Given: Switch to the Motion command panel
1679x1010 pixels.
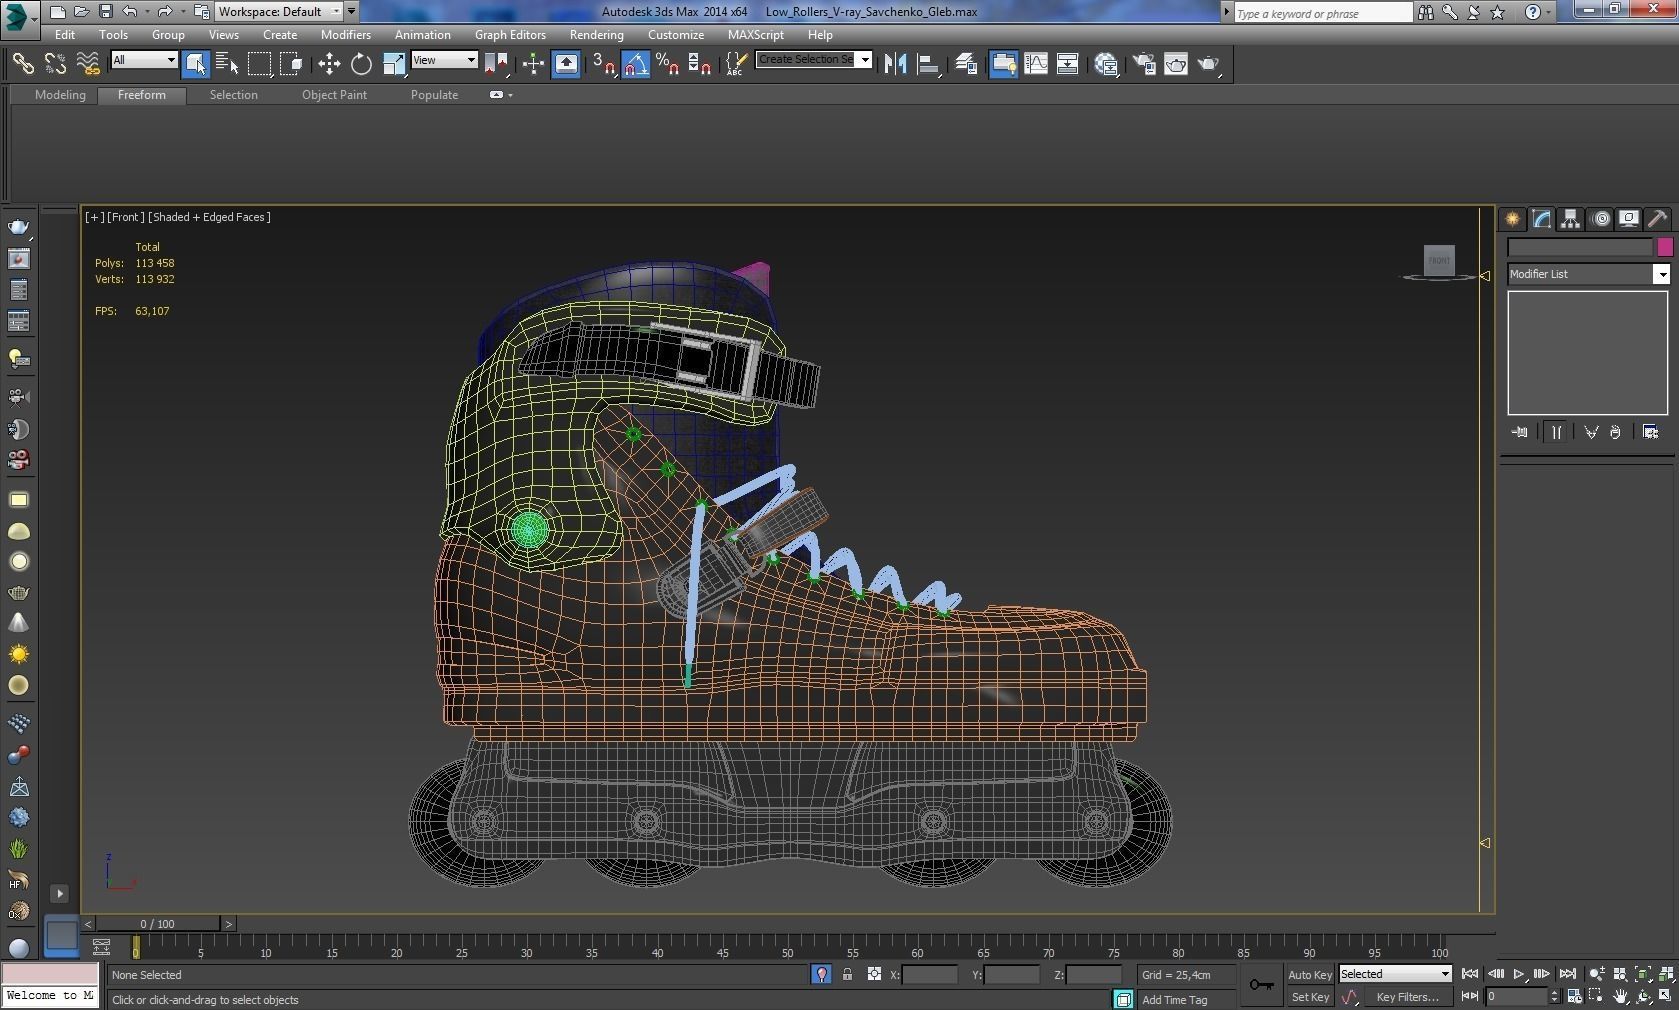Looking at the screenshot, I should pyautogui.click(x=1600, y=219).
